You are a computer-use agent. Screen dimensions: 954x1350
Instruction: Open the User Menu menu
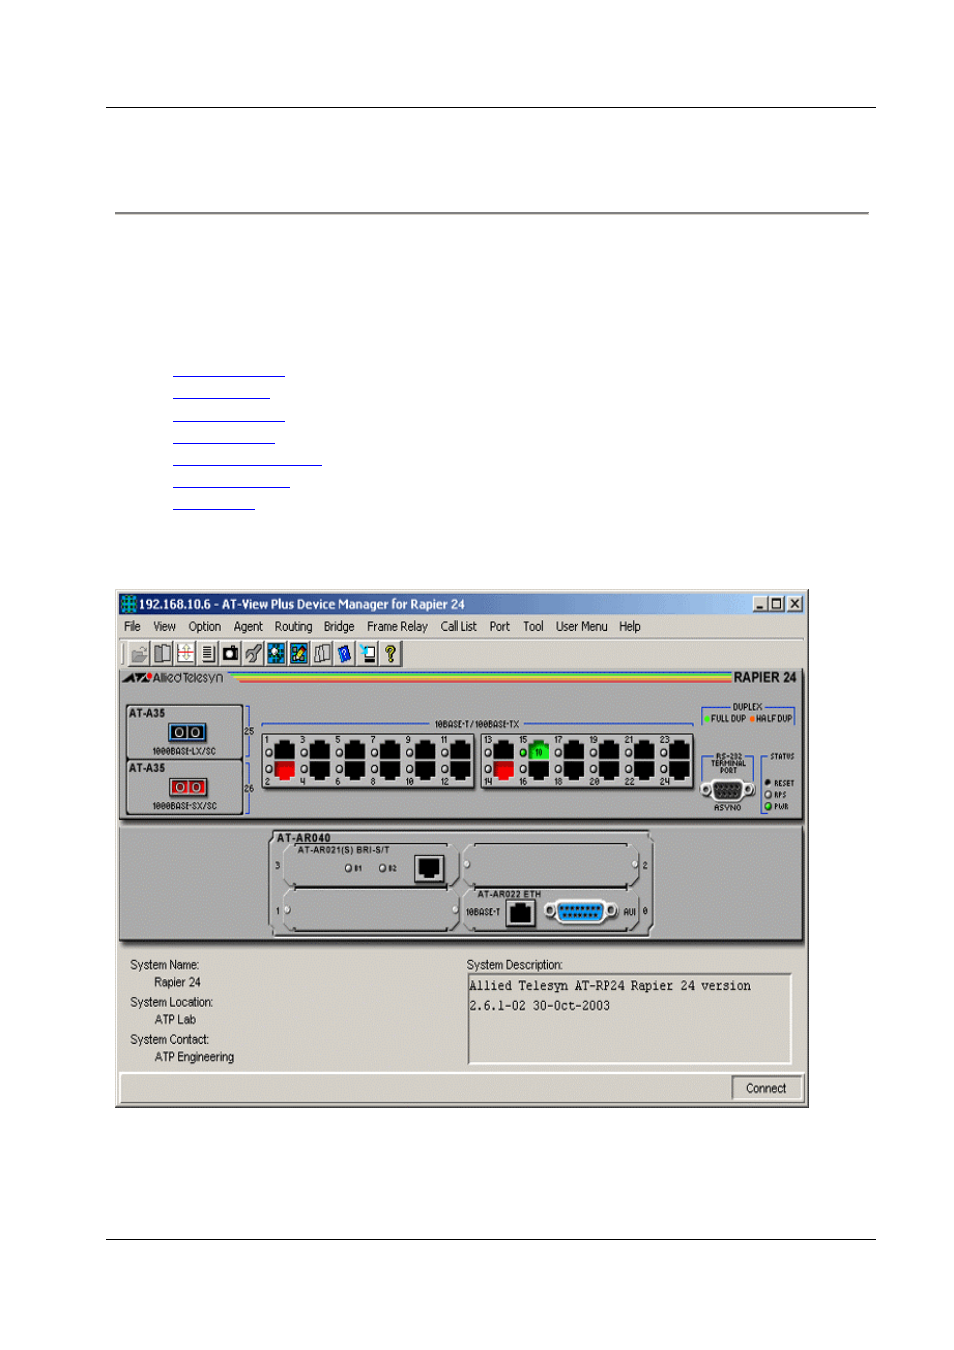[x=582, y=627]
